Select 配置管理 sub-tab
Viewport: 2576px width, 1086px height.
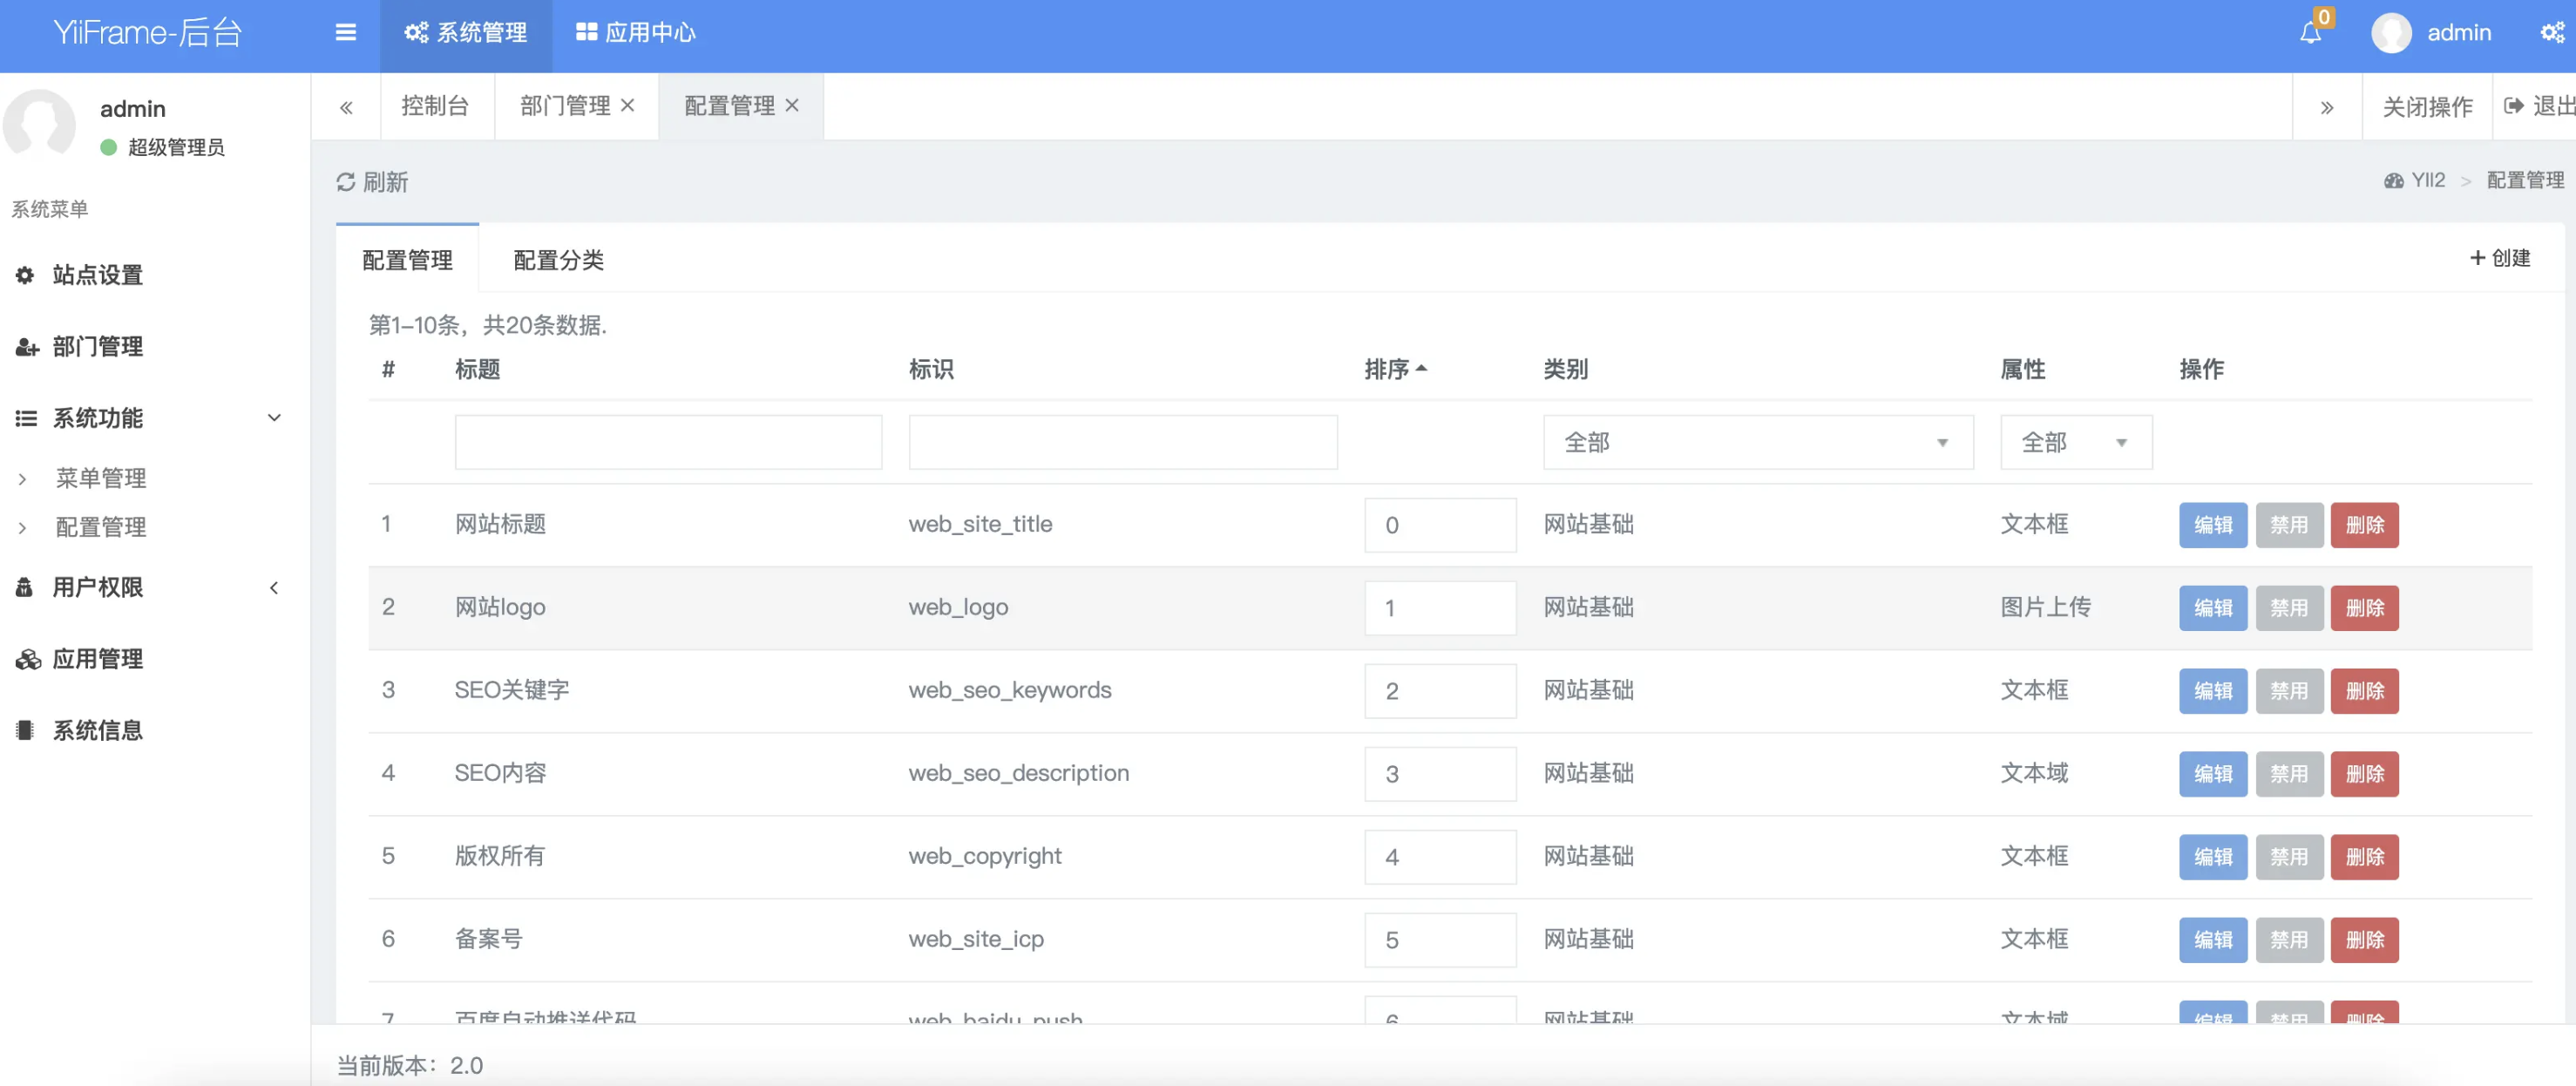[x=407, y=261]
